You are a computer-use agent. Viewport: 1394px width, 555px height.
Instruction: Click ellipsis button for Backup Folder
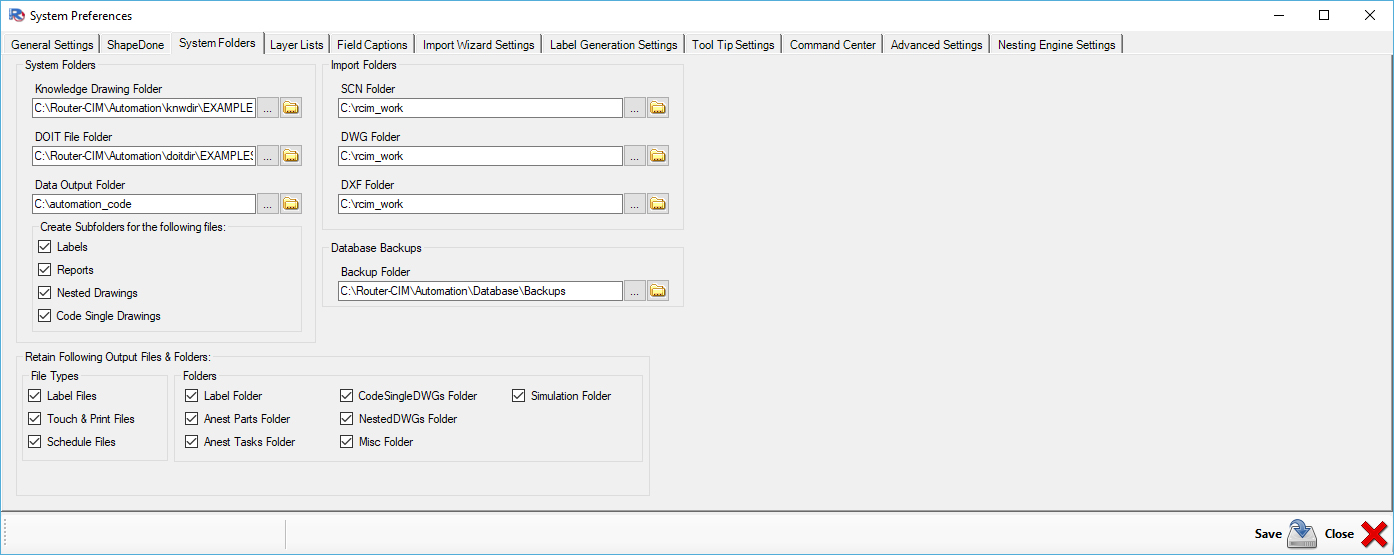click(x=635, y=291)
